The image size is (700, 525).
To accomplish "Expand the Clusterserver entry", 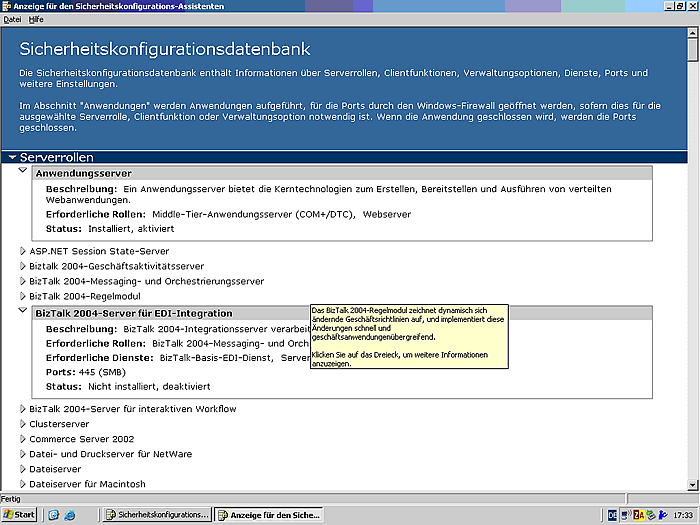I will [x=23, y=424].
